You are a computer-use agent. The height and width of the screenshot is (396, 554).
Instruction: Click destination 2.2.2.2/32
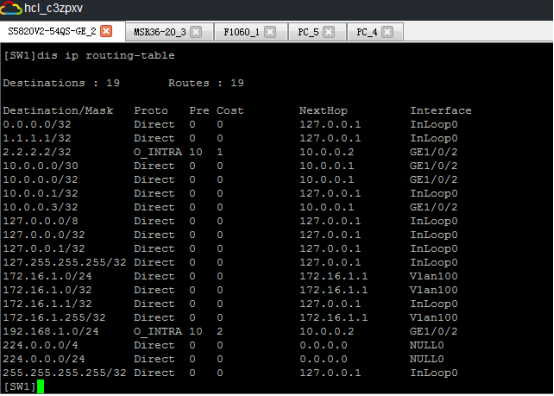(37, 152)
